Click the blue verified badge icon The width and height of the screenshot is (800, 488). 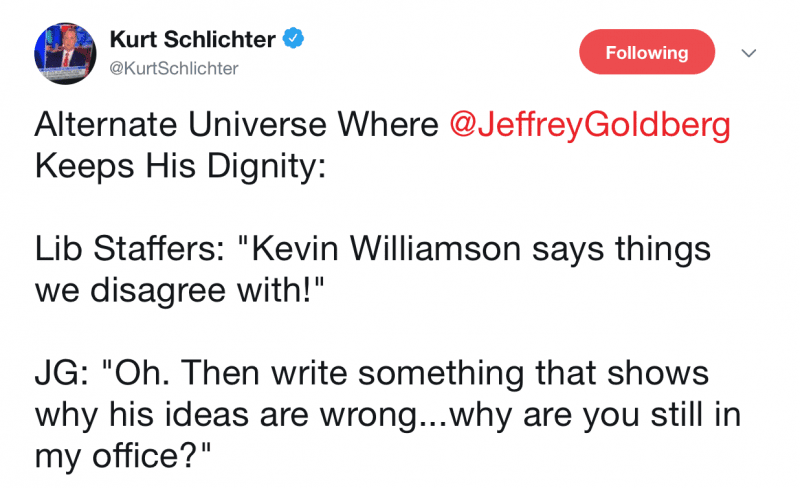point(293,39)
